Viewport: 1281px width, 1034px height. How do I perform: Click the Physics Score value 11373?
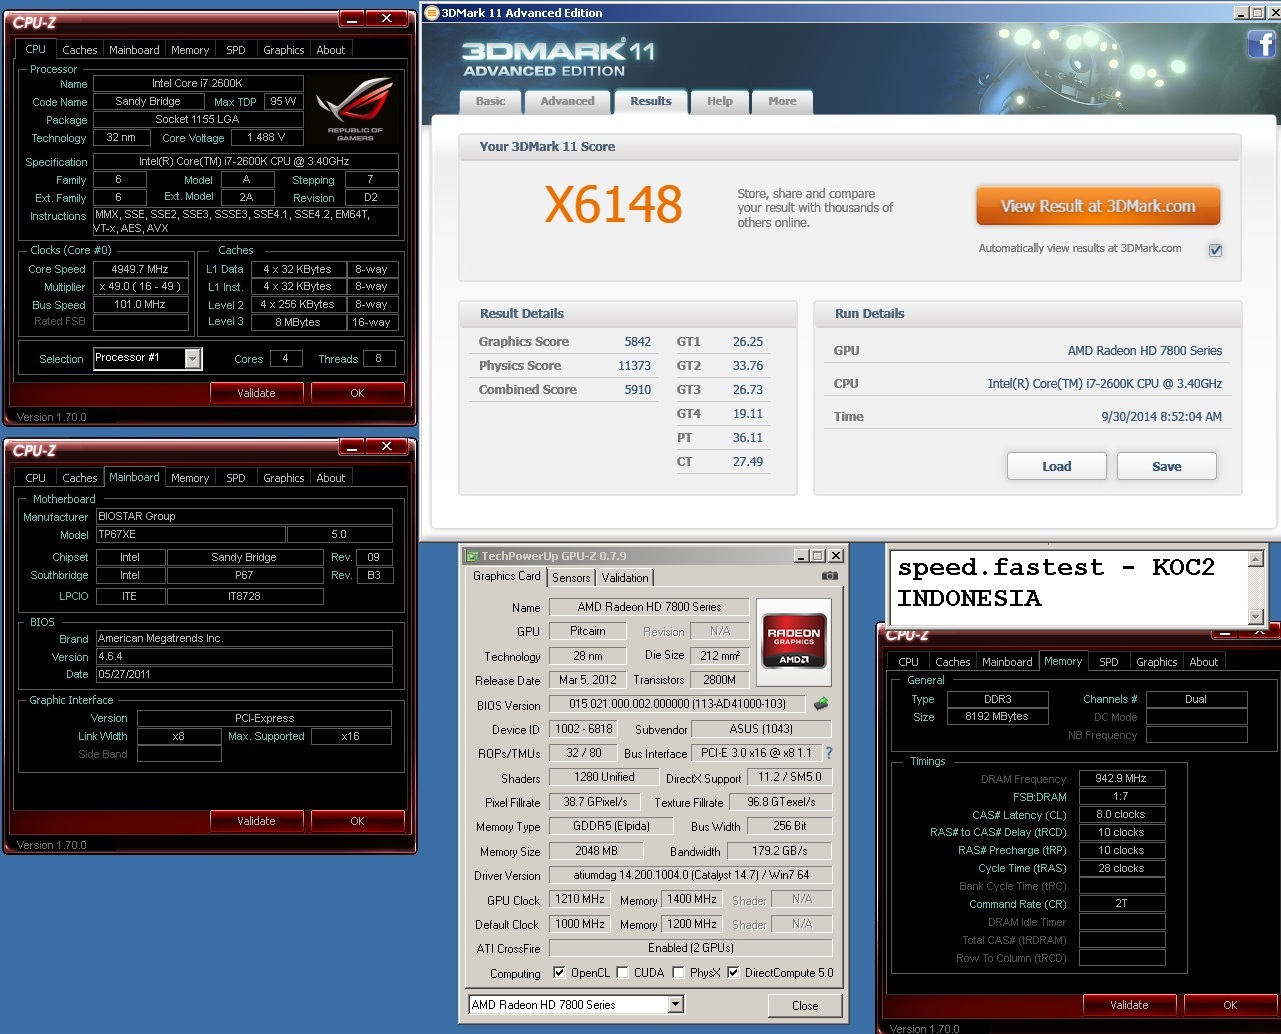coord(634,365)
